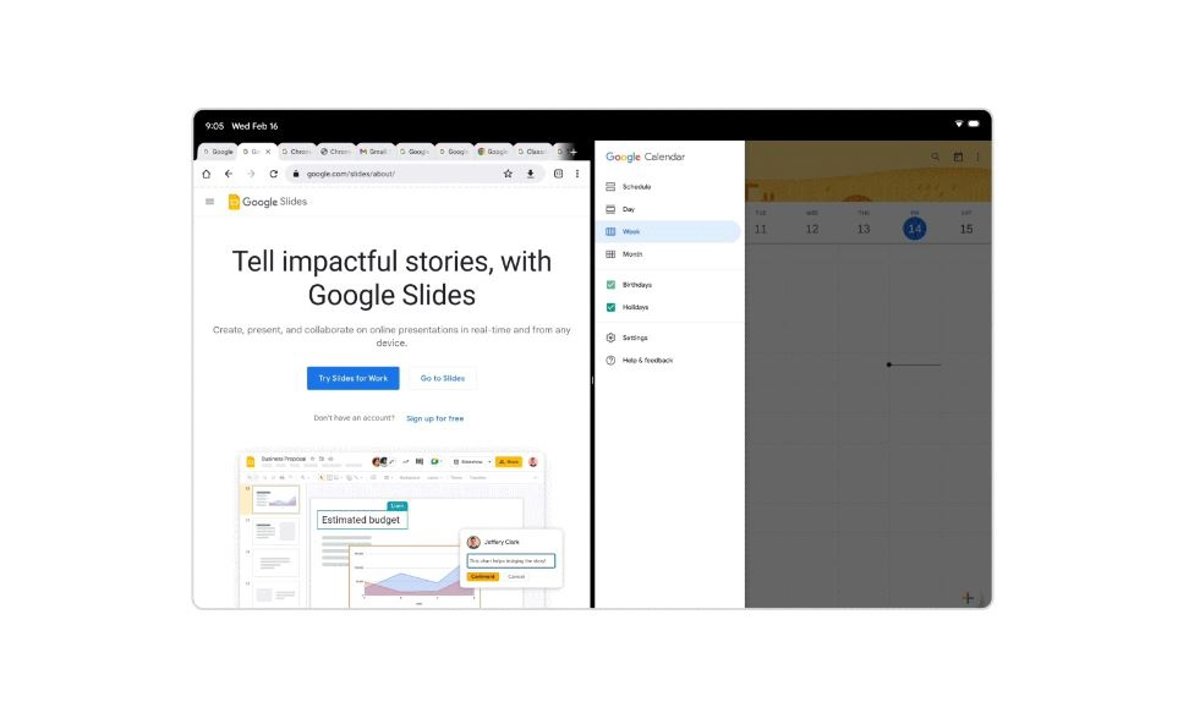Search in Google Calendar with the magnifier
This screenshot has height=724, width=1200.
[936, 157]
